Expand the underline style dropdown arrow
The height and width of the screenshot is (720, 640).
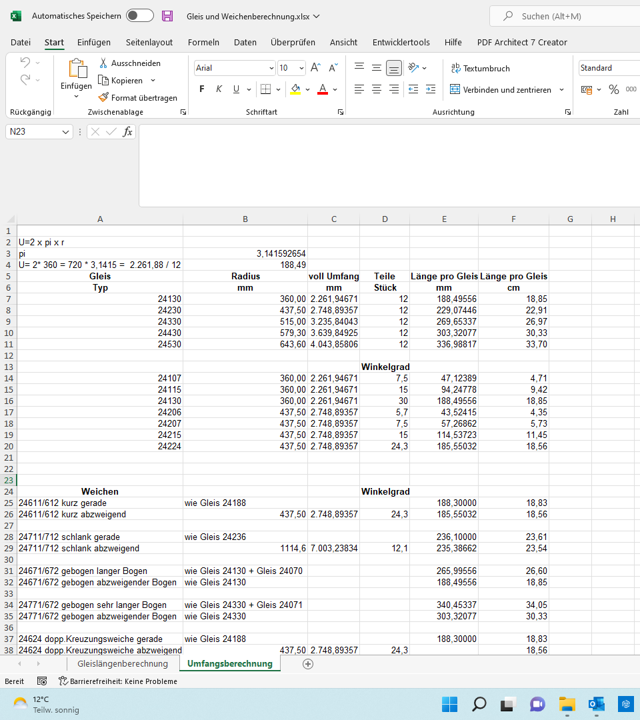click(249, 90)
